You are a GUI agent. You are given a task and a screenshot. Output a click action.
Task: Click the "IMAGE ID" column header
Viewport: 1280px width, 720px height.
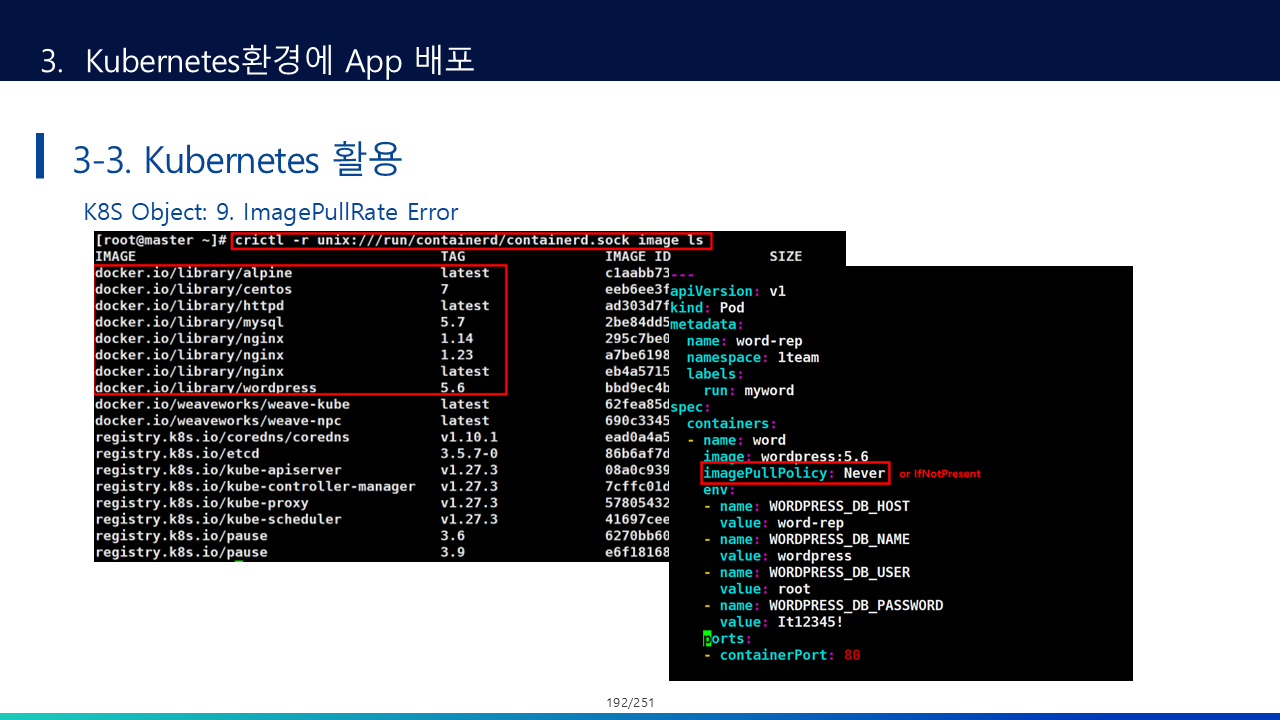tap(638, 257)
